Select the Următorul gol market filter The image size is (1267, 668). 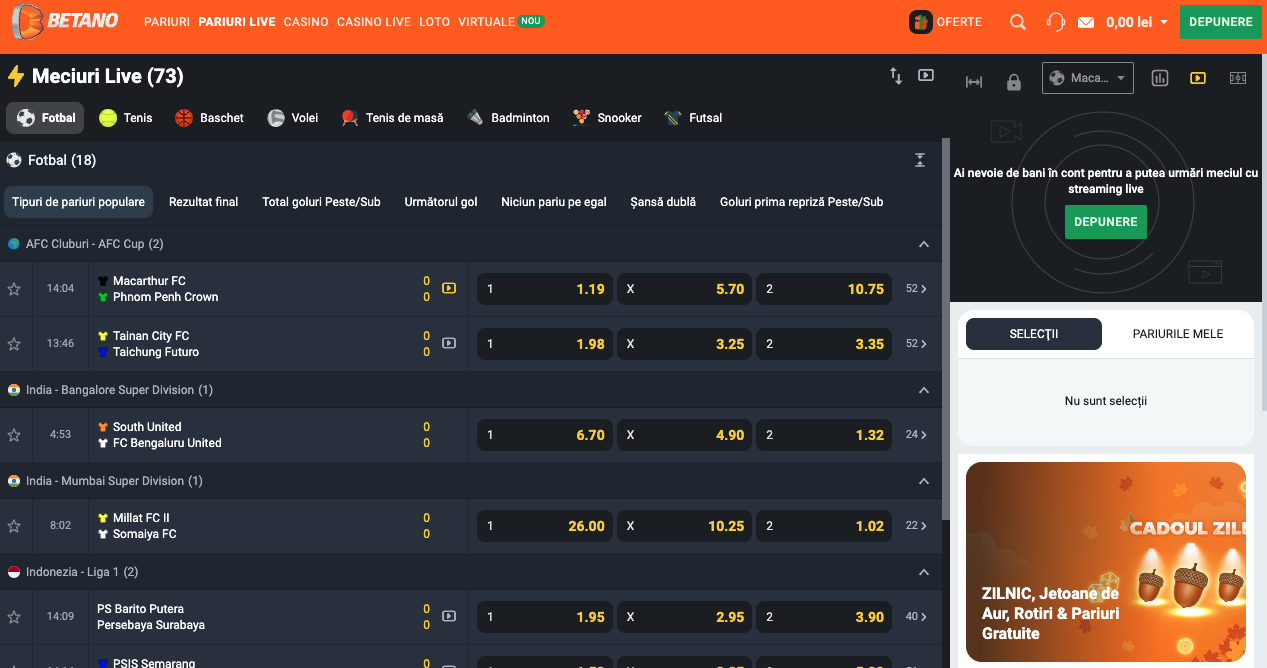[441, 202]
